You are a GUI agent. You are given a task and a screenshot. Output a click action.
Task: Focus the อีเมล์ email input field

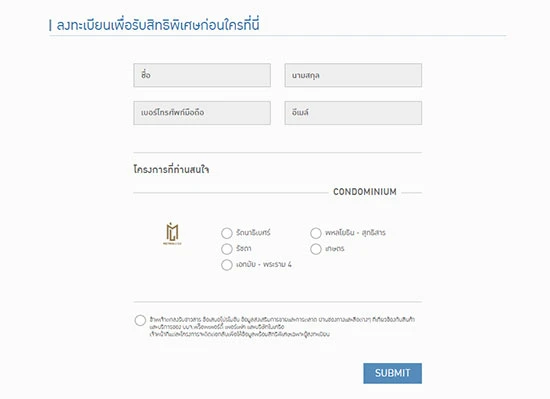(353, 113)
